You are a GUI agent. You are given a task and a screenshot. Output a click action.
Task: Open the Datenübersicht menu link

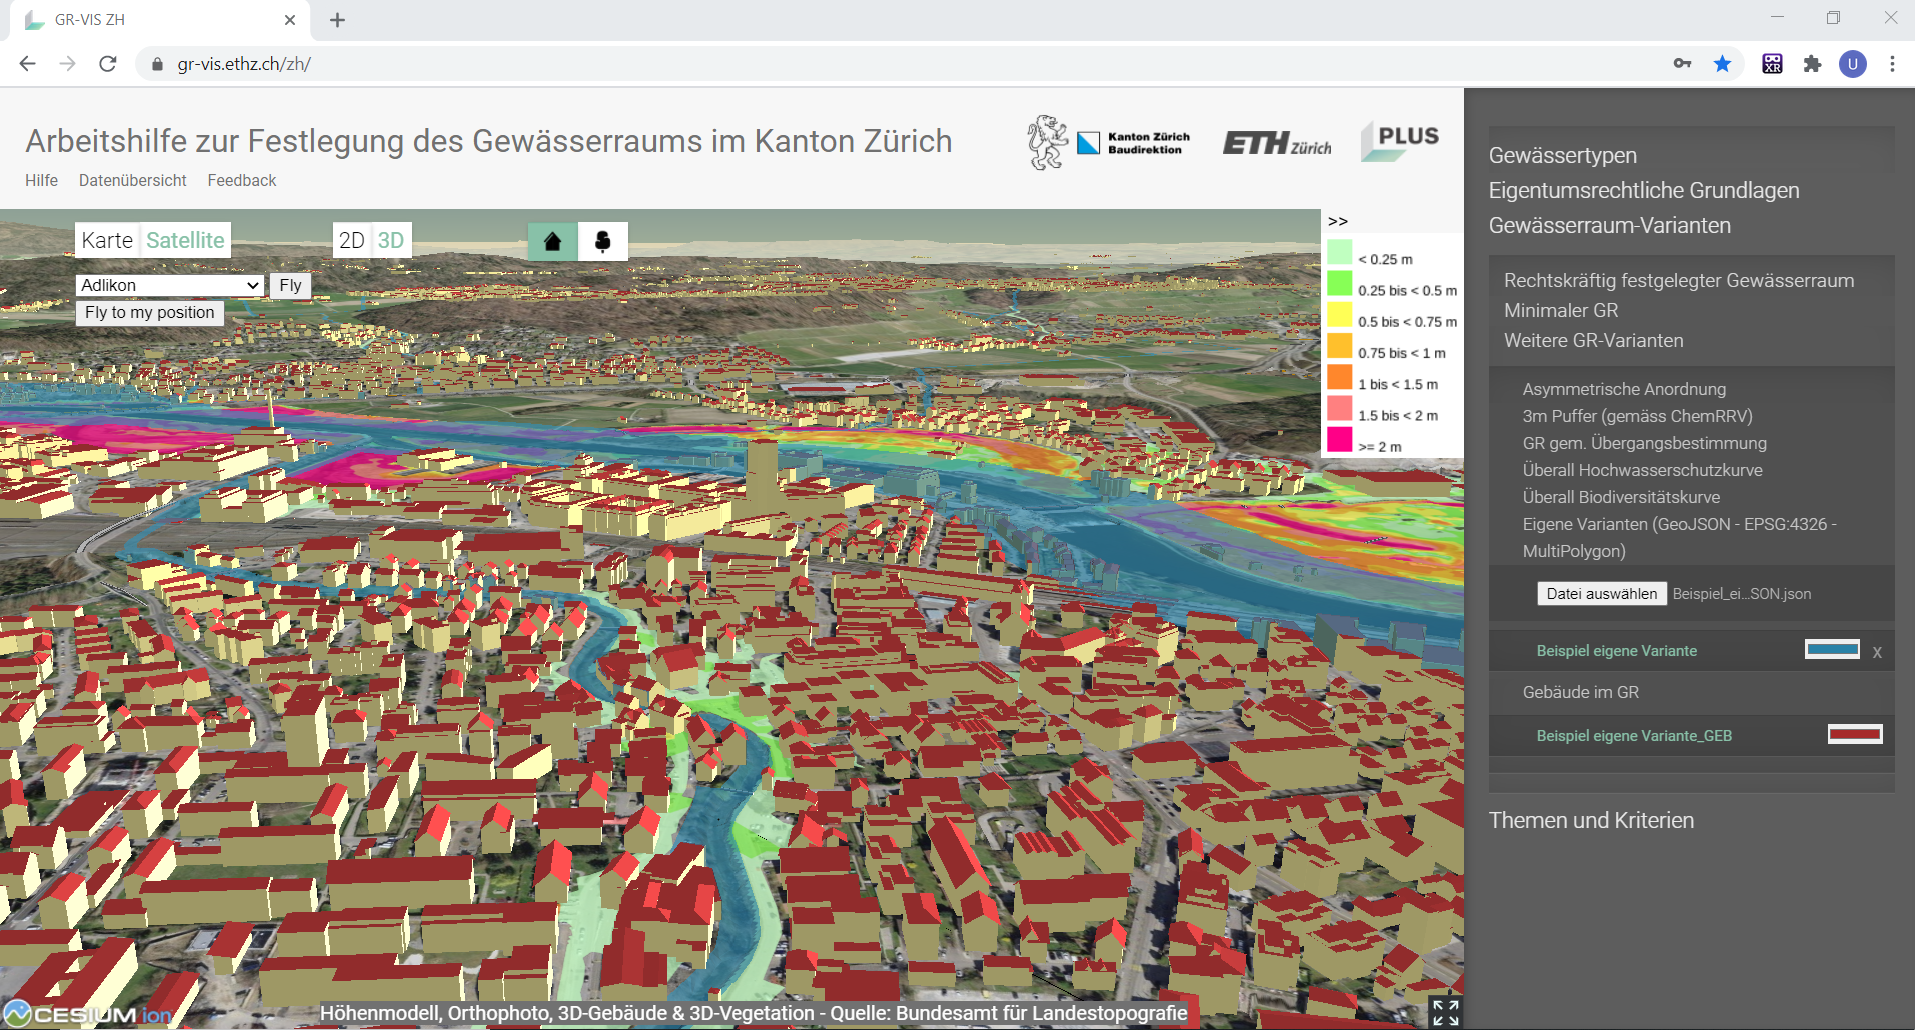[x=133, y=180]
